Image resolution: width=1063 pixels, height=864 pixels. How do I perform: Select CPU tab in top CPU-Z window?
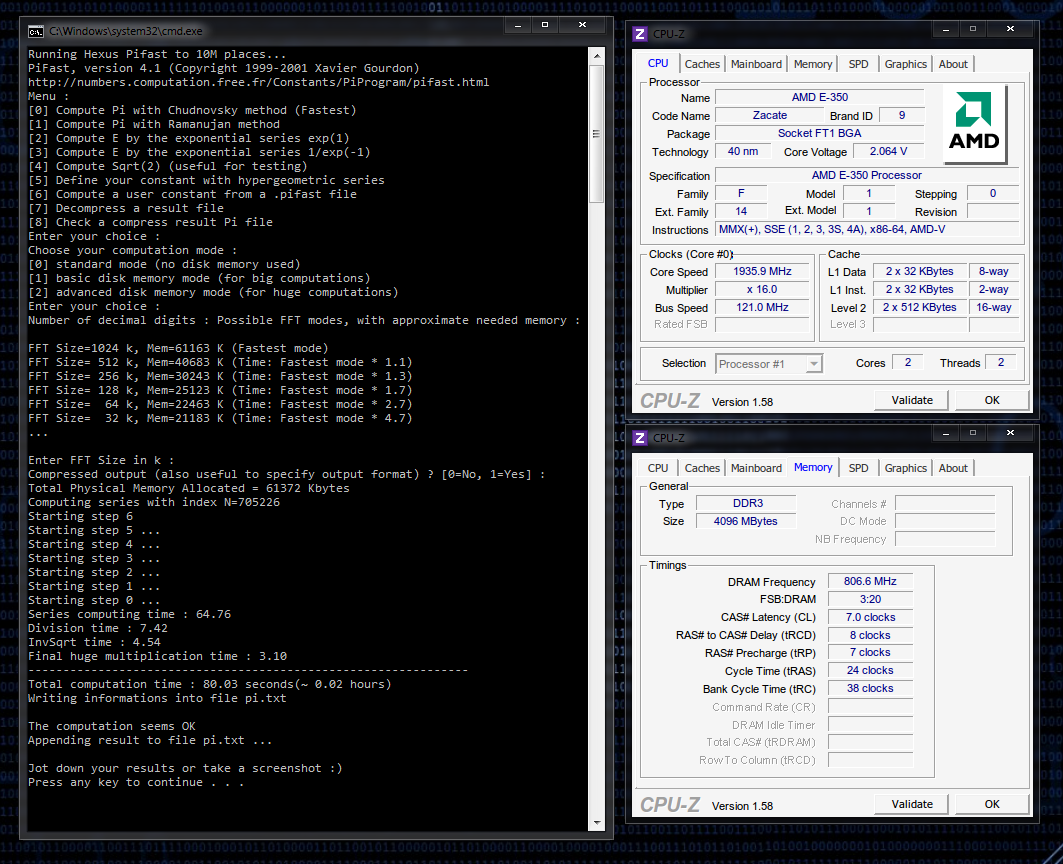[658, 63]
